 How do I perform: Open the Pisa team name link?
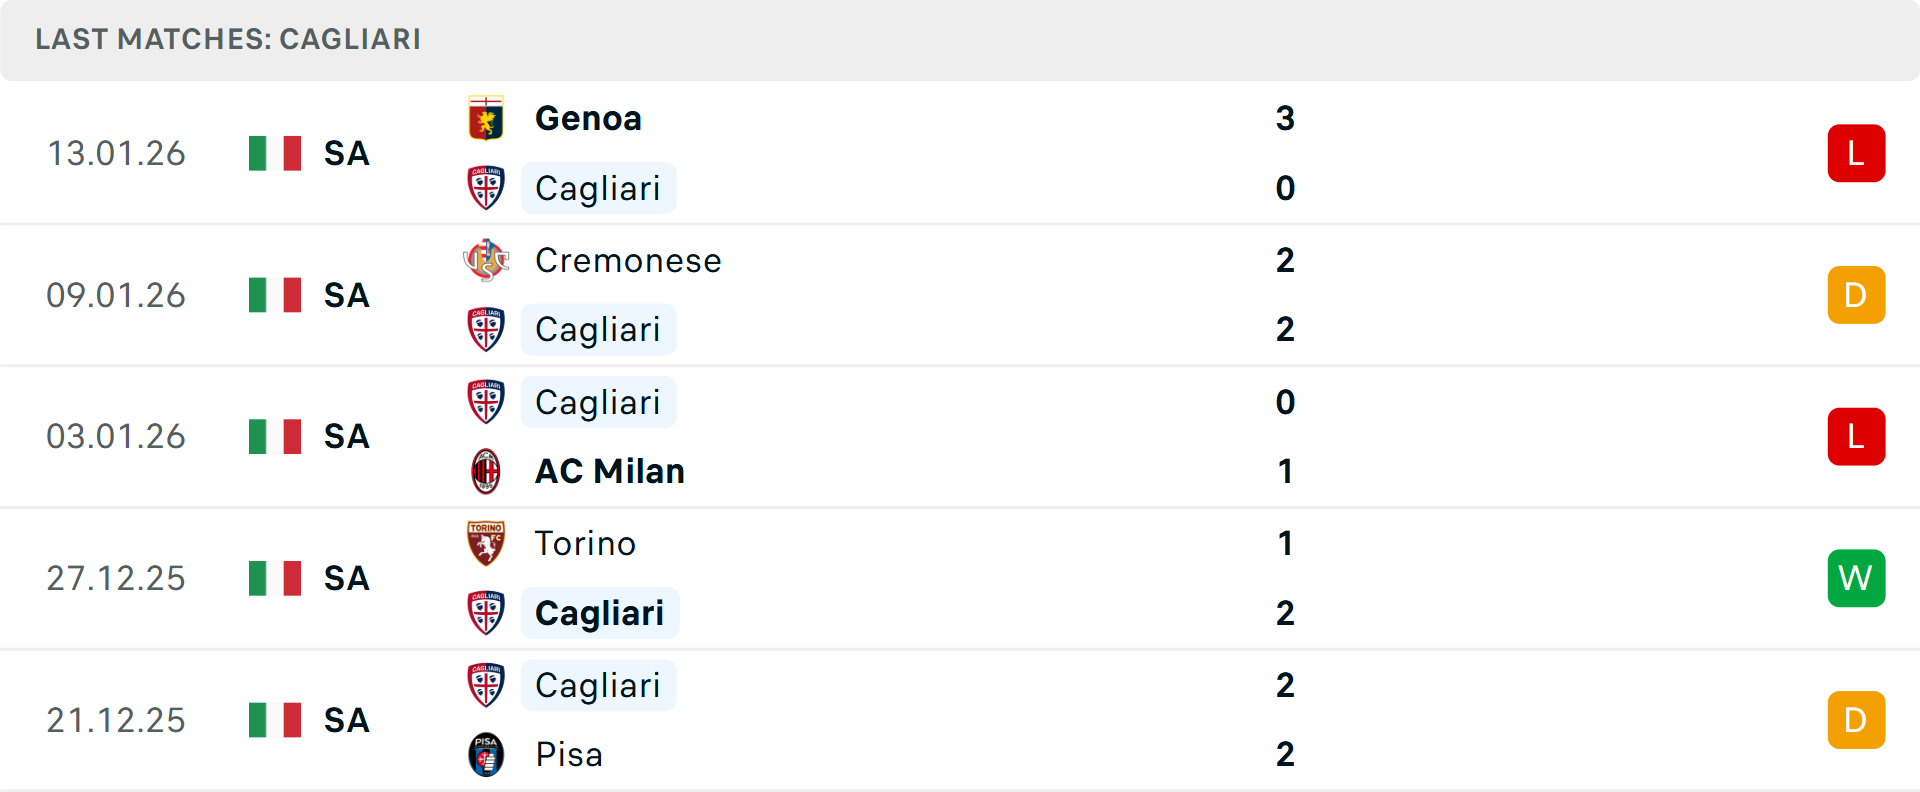tap(568, 754)
